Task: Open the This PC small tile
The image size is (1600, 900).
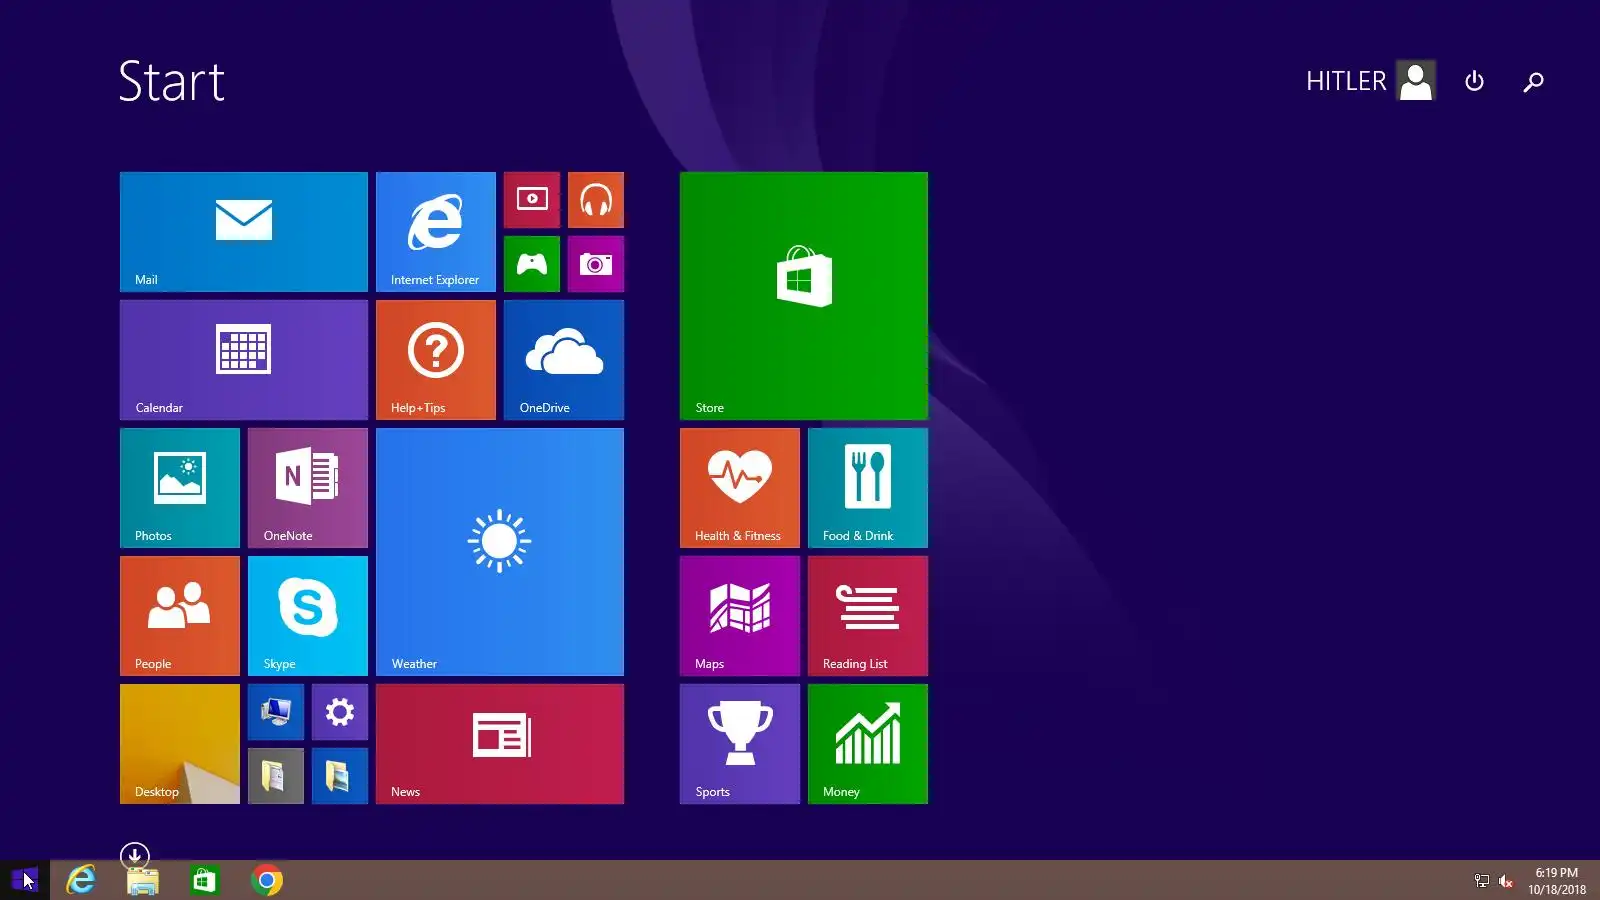Action: pyautogui.click(x=276, y=712)
